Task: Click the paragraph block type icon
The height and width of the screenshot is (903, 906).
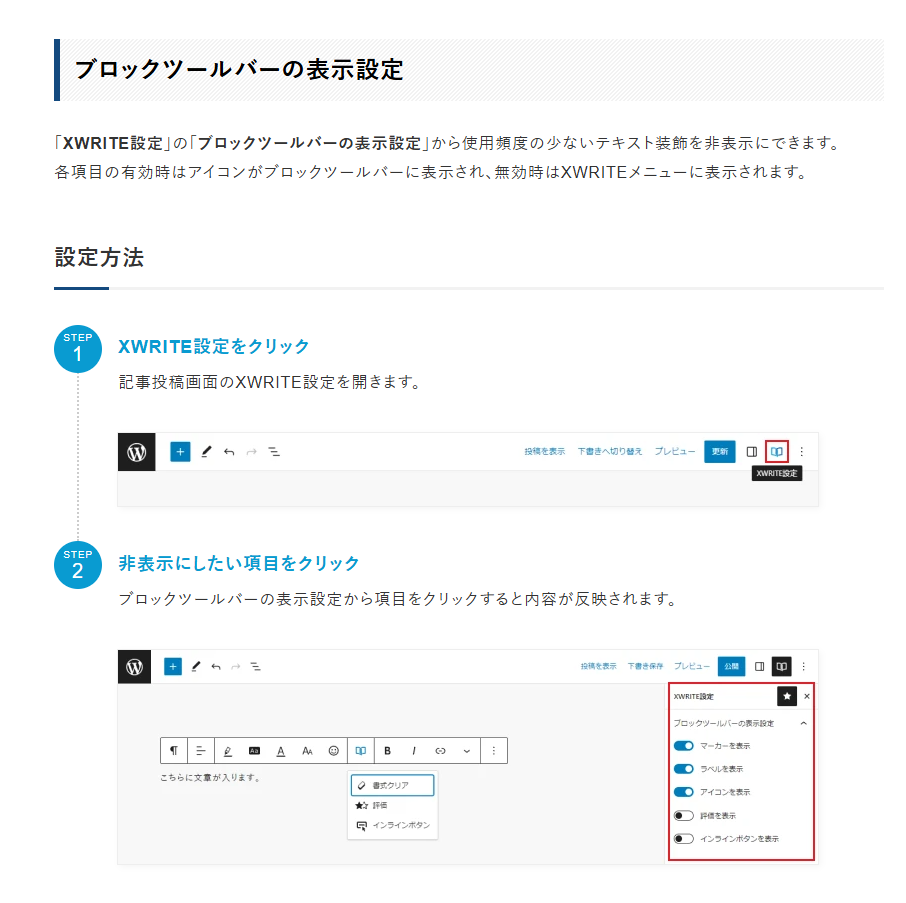Action: tap(174, 750)
